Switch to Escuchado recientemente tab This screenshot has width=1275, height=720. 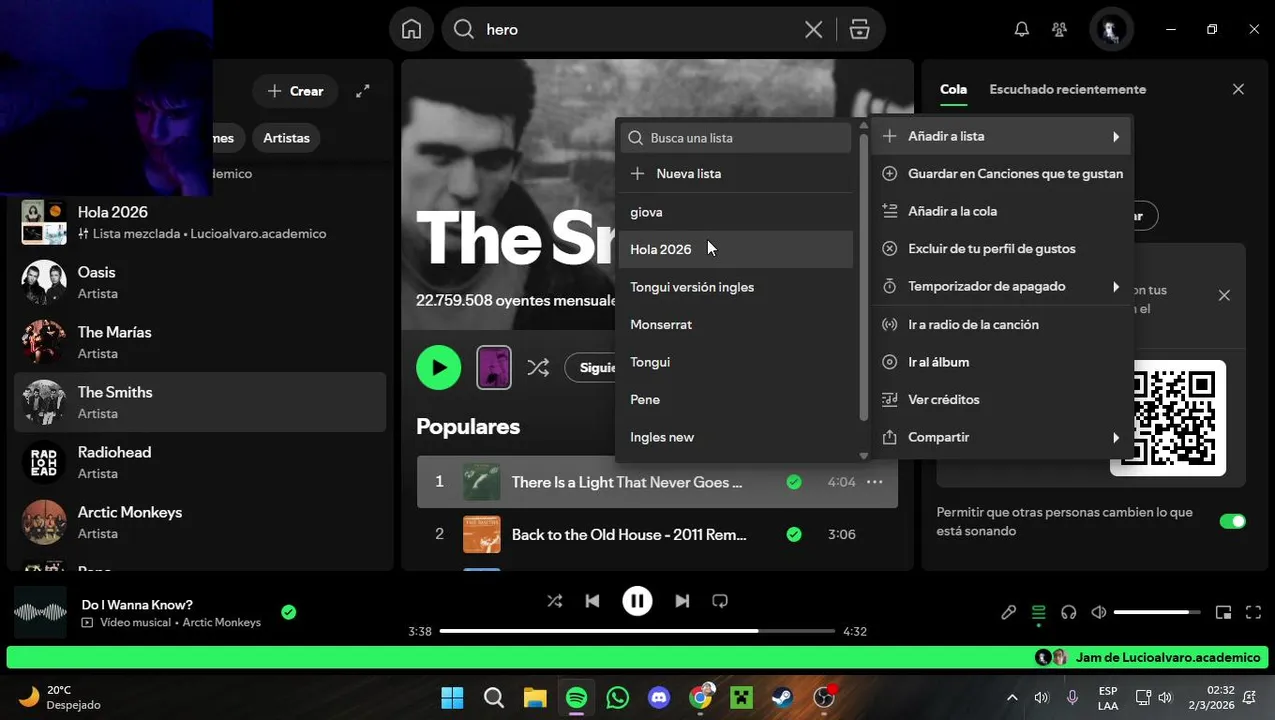tap(1067, 89)
